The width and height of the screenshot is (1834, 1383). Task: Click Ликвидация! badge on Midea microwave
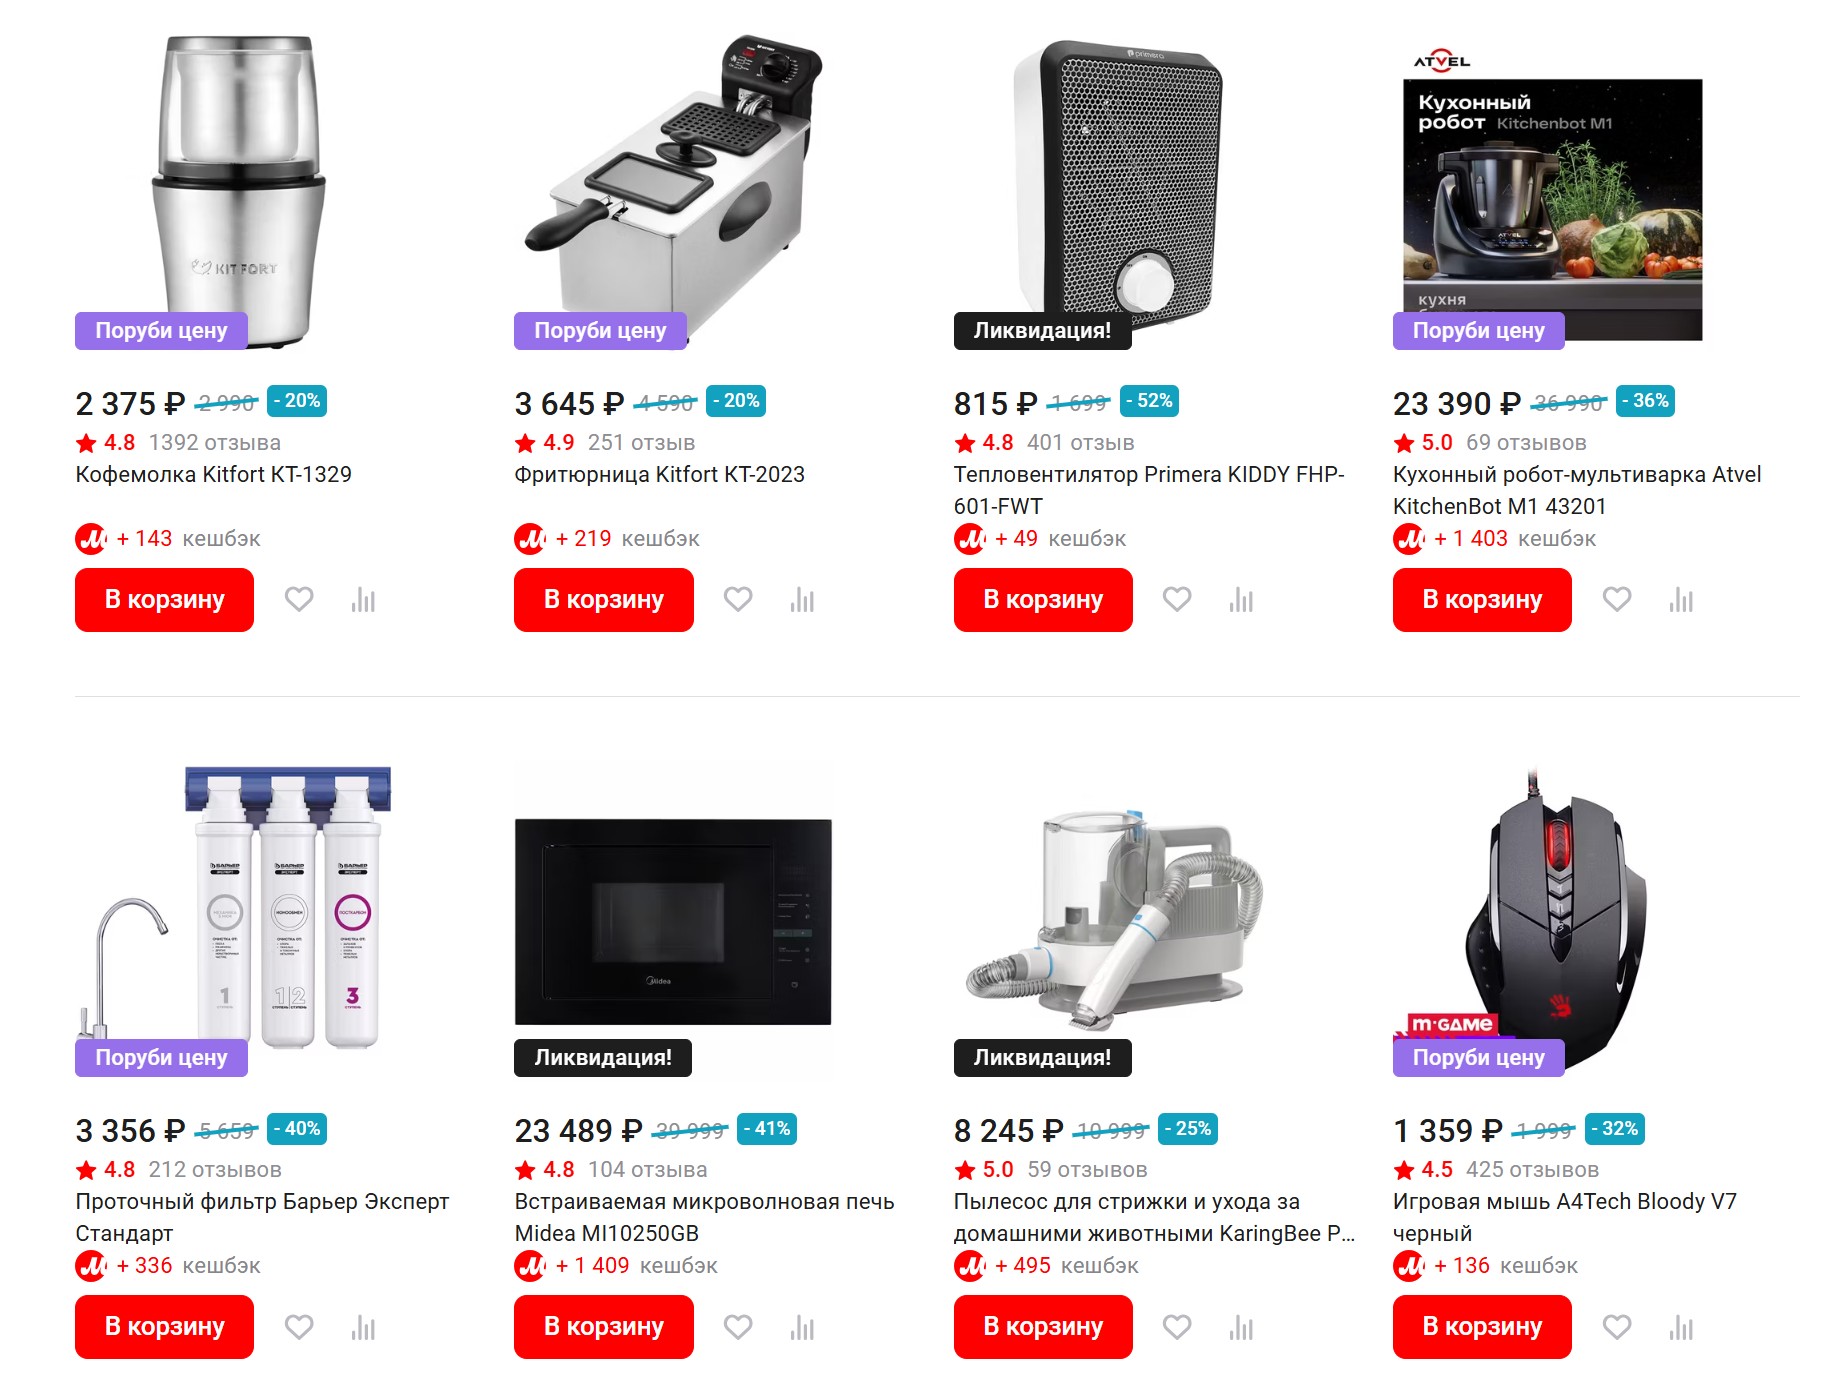(603, 1057)
